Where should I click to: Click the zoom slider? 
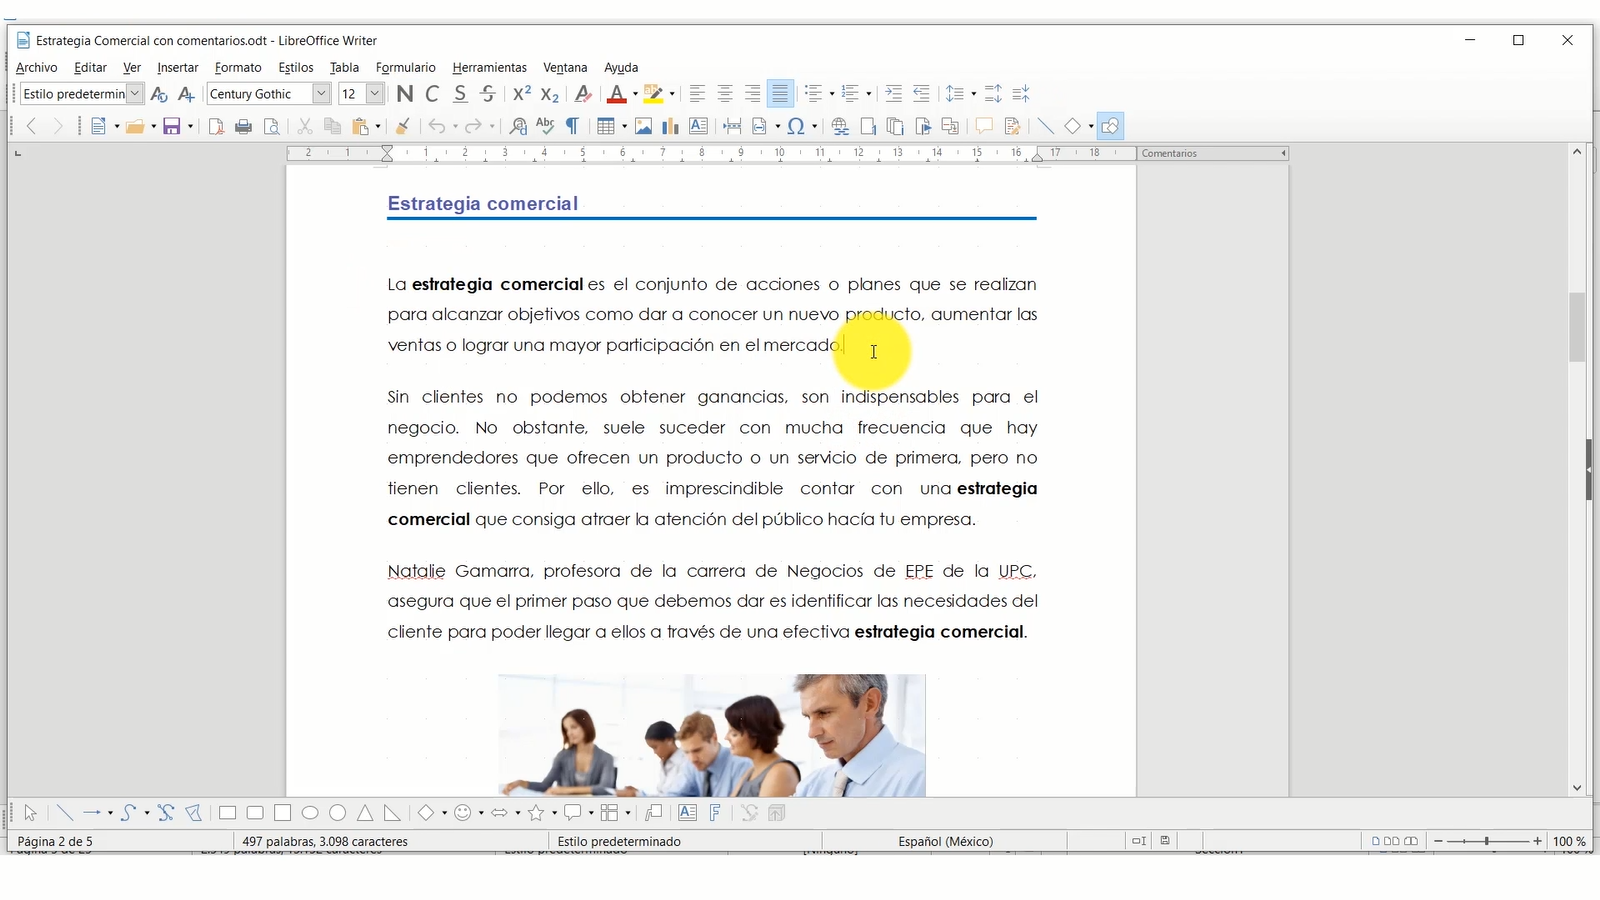(1487, 841)
